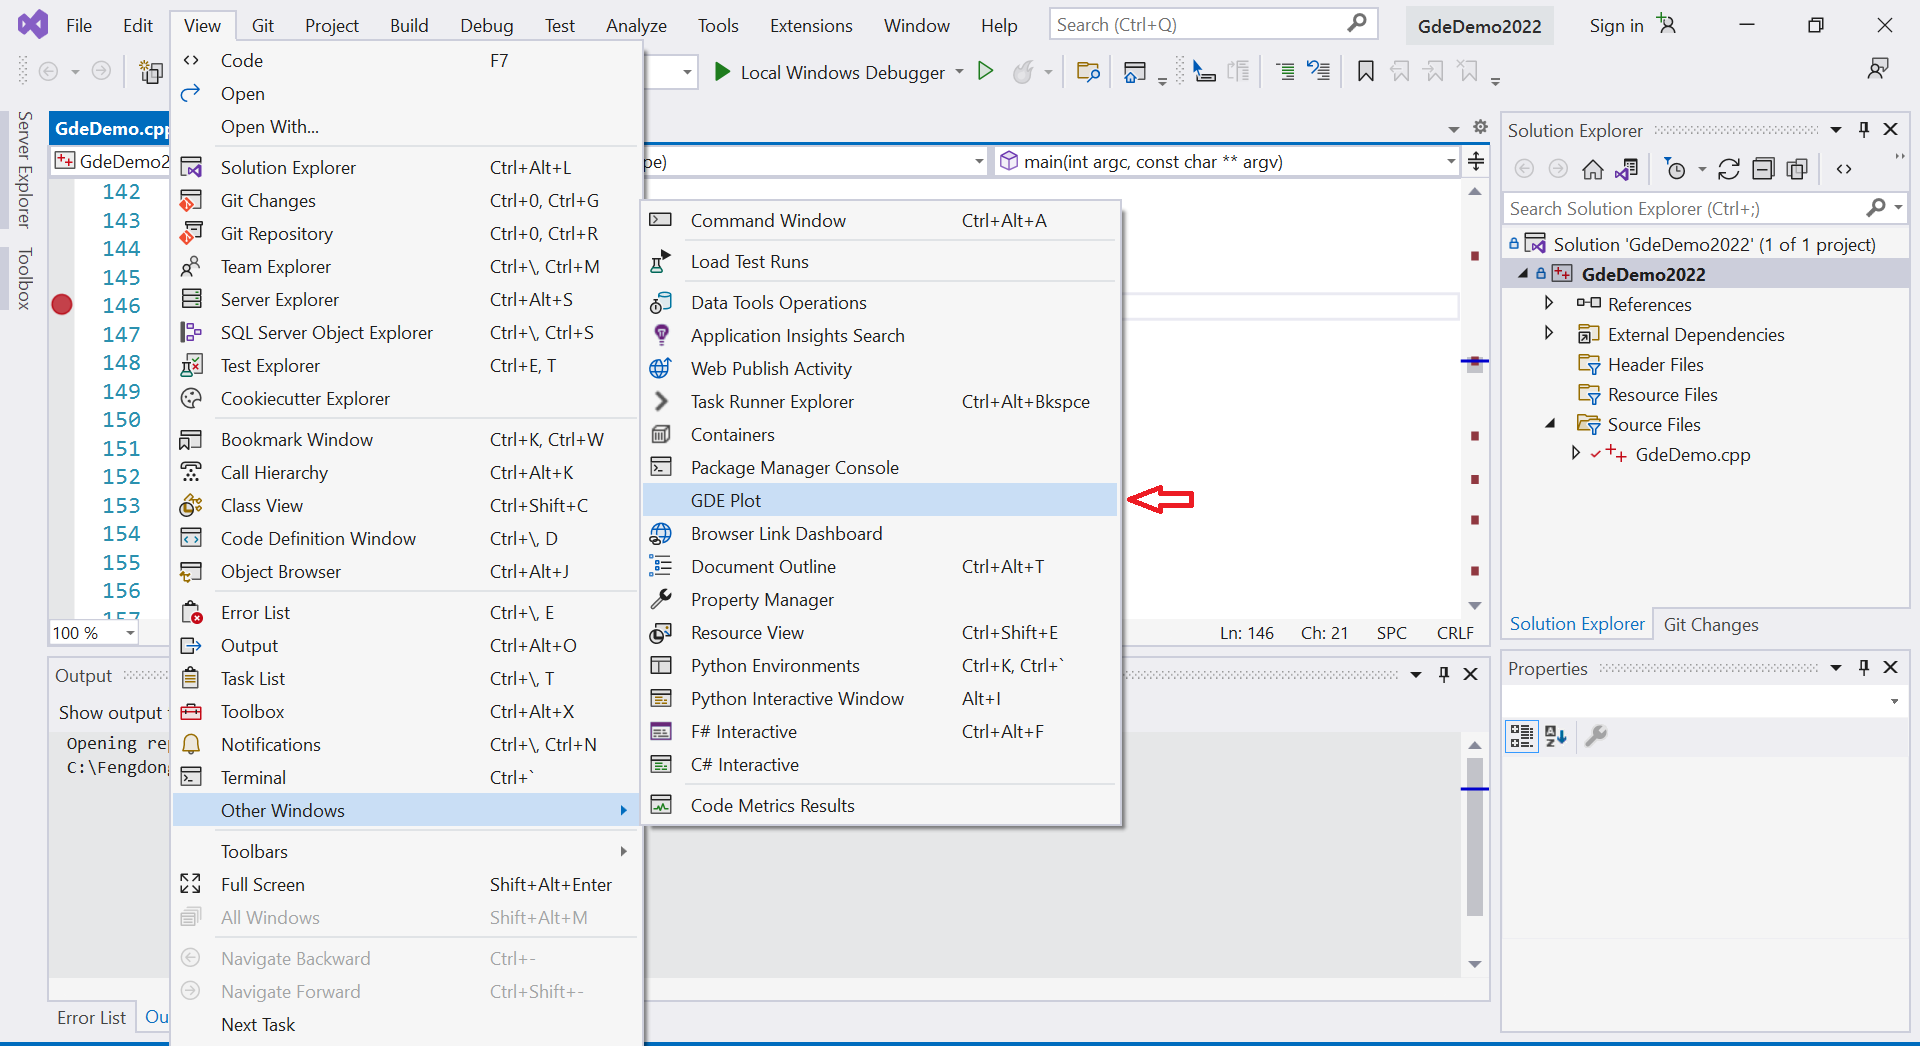
Task: Open the Properties object selector dropdown
Action: click(x=1894, y=701)
